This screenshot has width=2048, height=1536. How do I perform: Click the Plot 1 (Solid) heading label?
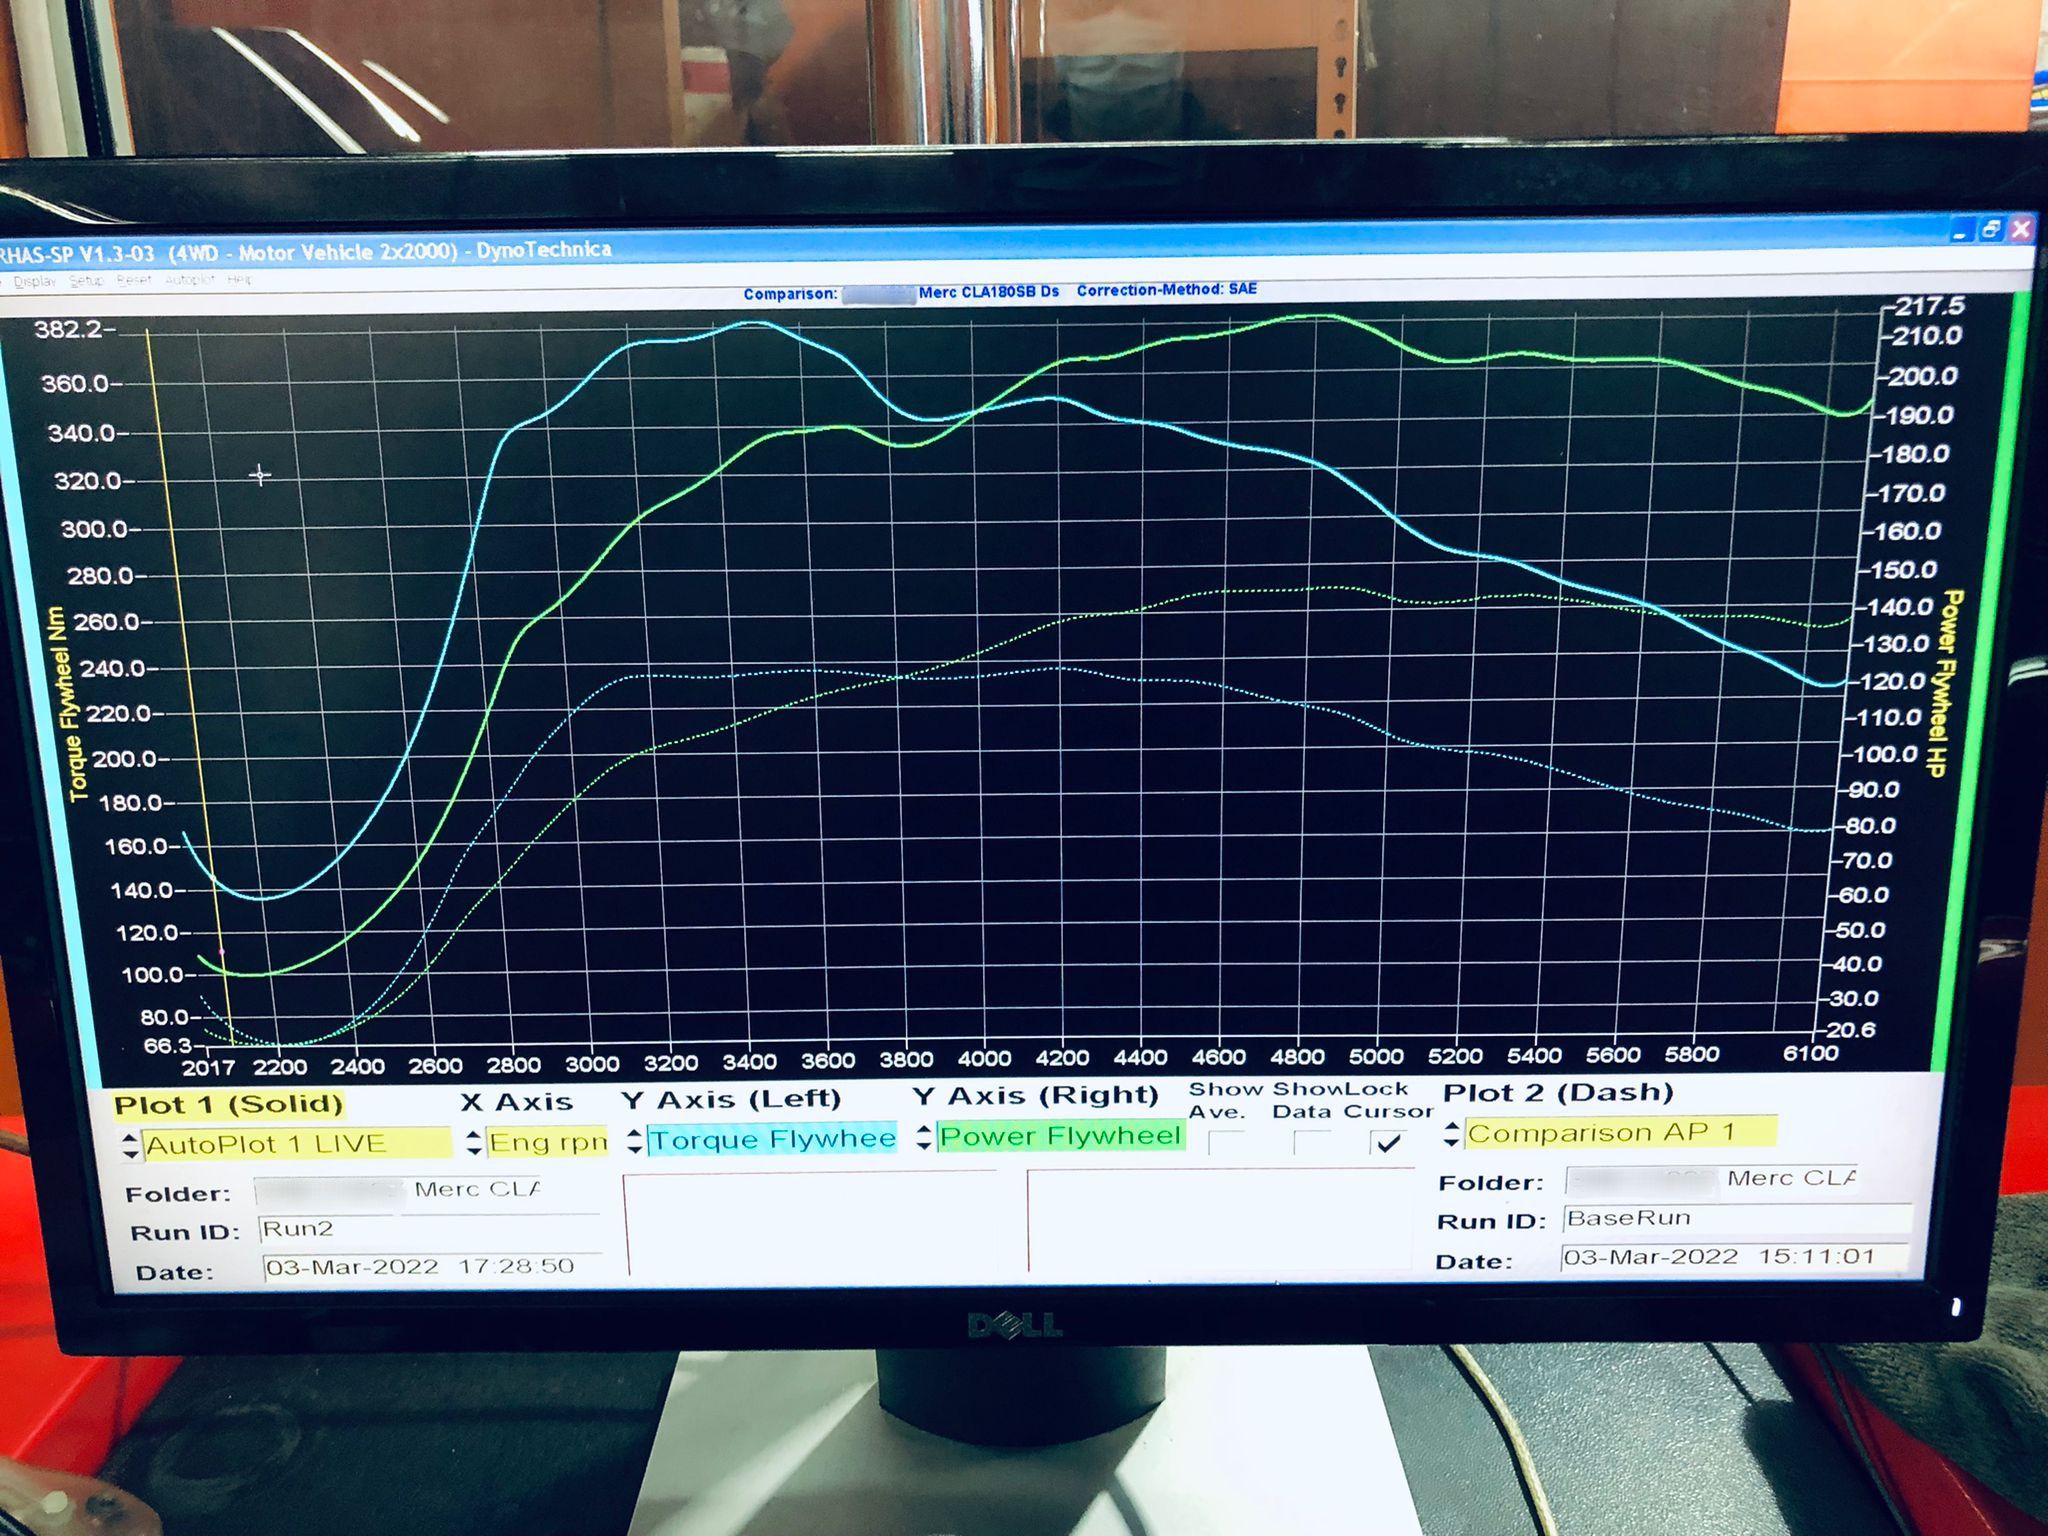tap(228, 1105)
